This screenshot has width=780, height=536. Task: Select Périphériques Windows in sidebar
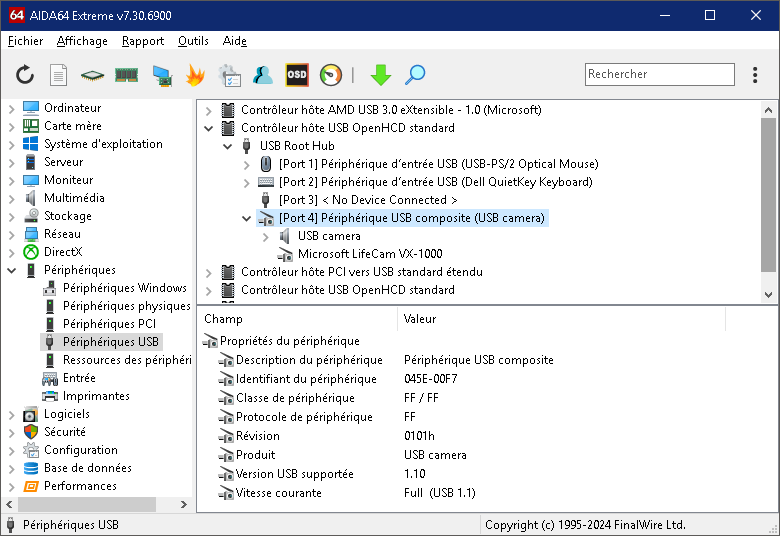click(125, 288)
